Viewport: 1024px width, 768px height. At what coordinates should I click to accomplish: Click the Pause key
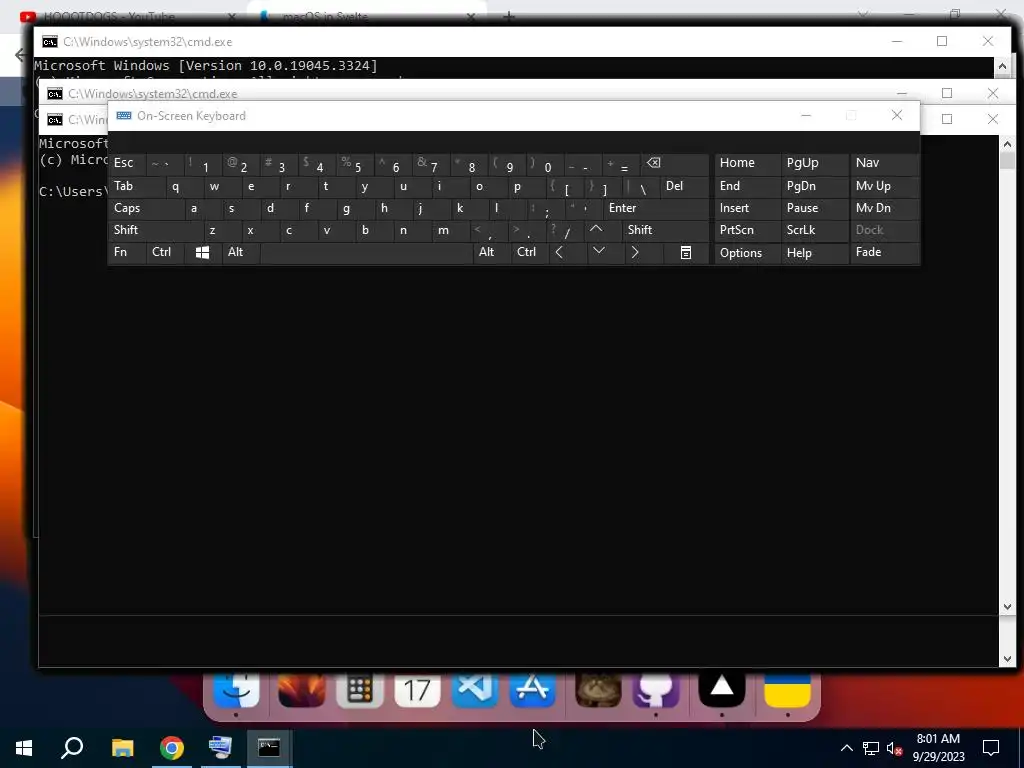[x=814, y=208]
